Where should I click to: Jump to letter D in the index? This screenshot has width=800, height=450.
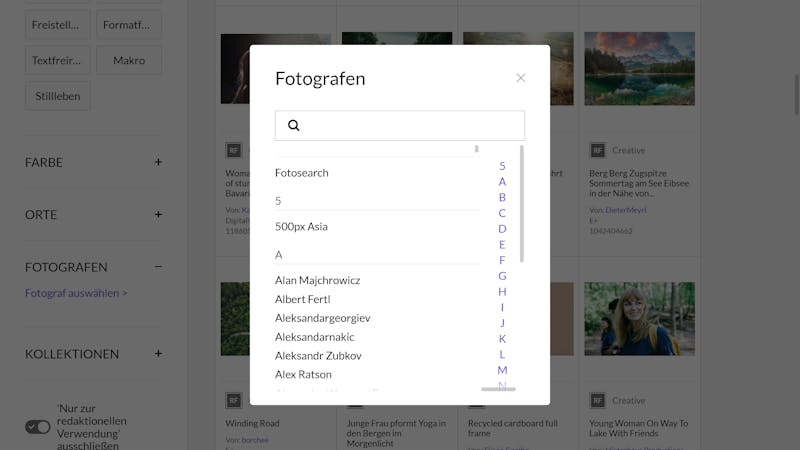[x=502, y=229]
